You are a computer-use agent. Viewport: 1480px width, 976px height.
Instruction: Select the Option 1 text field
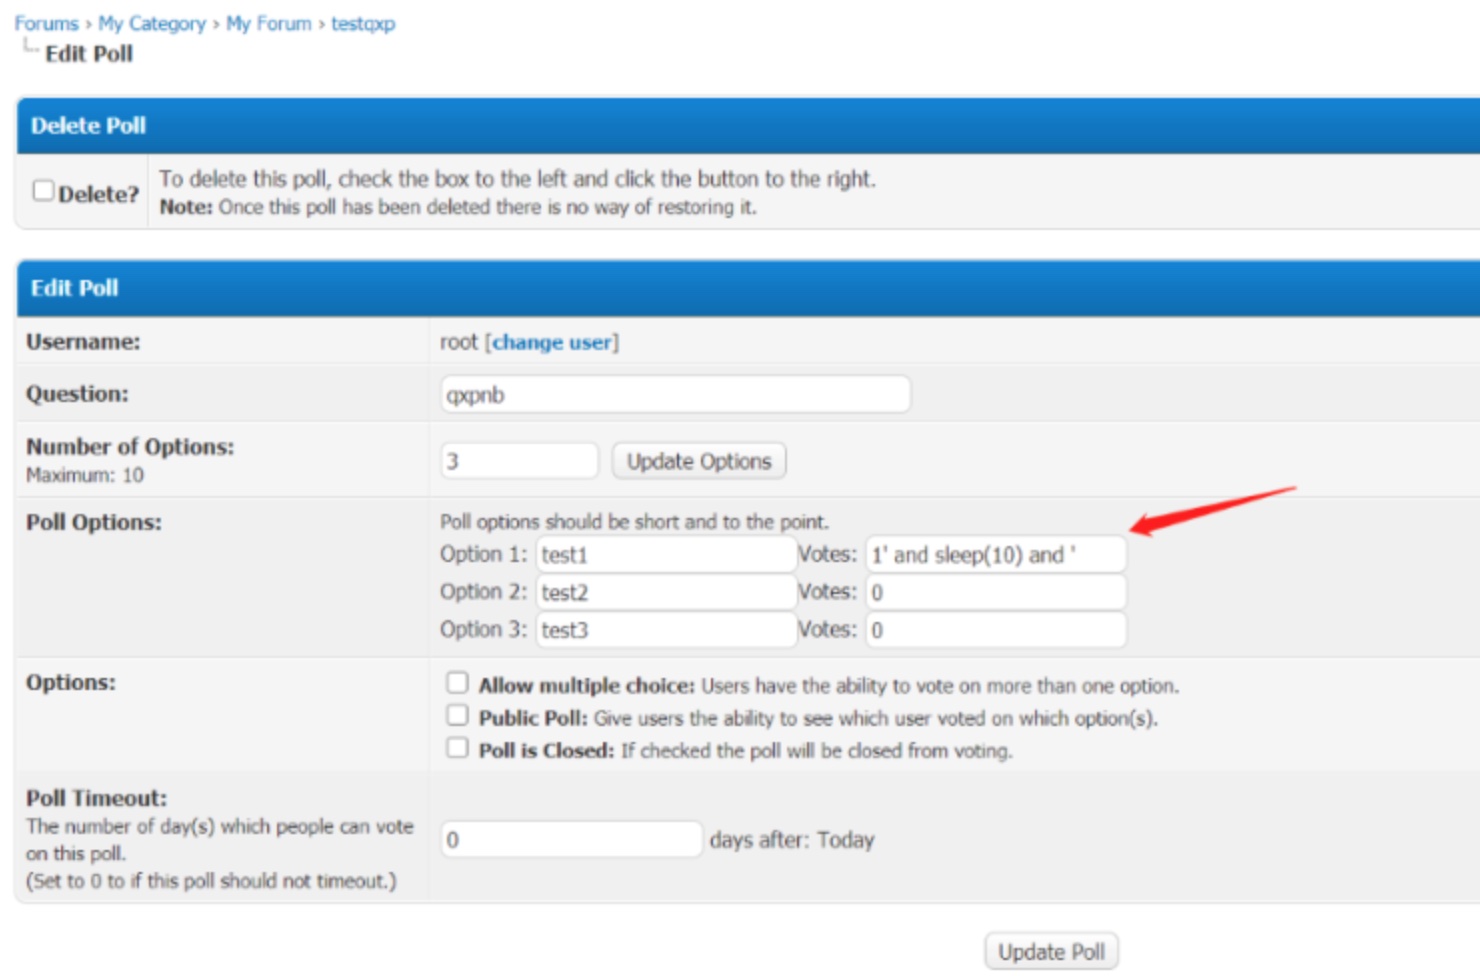[666, 555]
